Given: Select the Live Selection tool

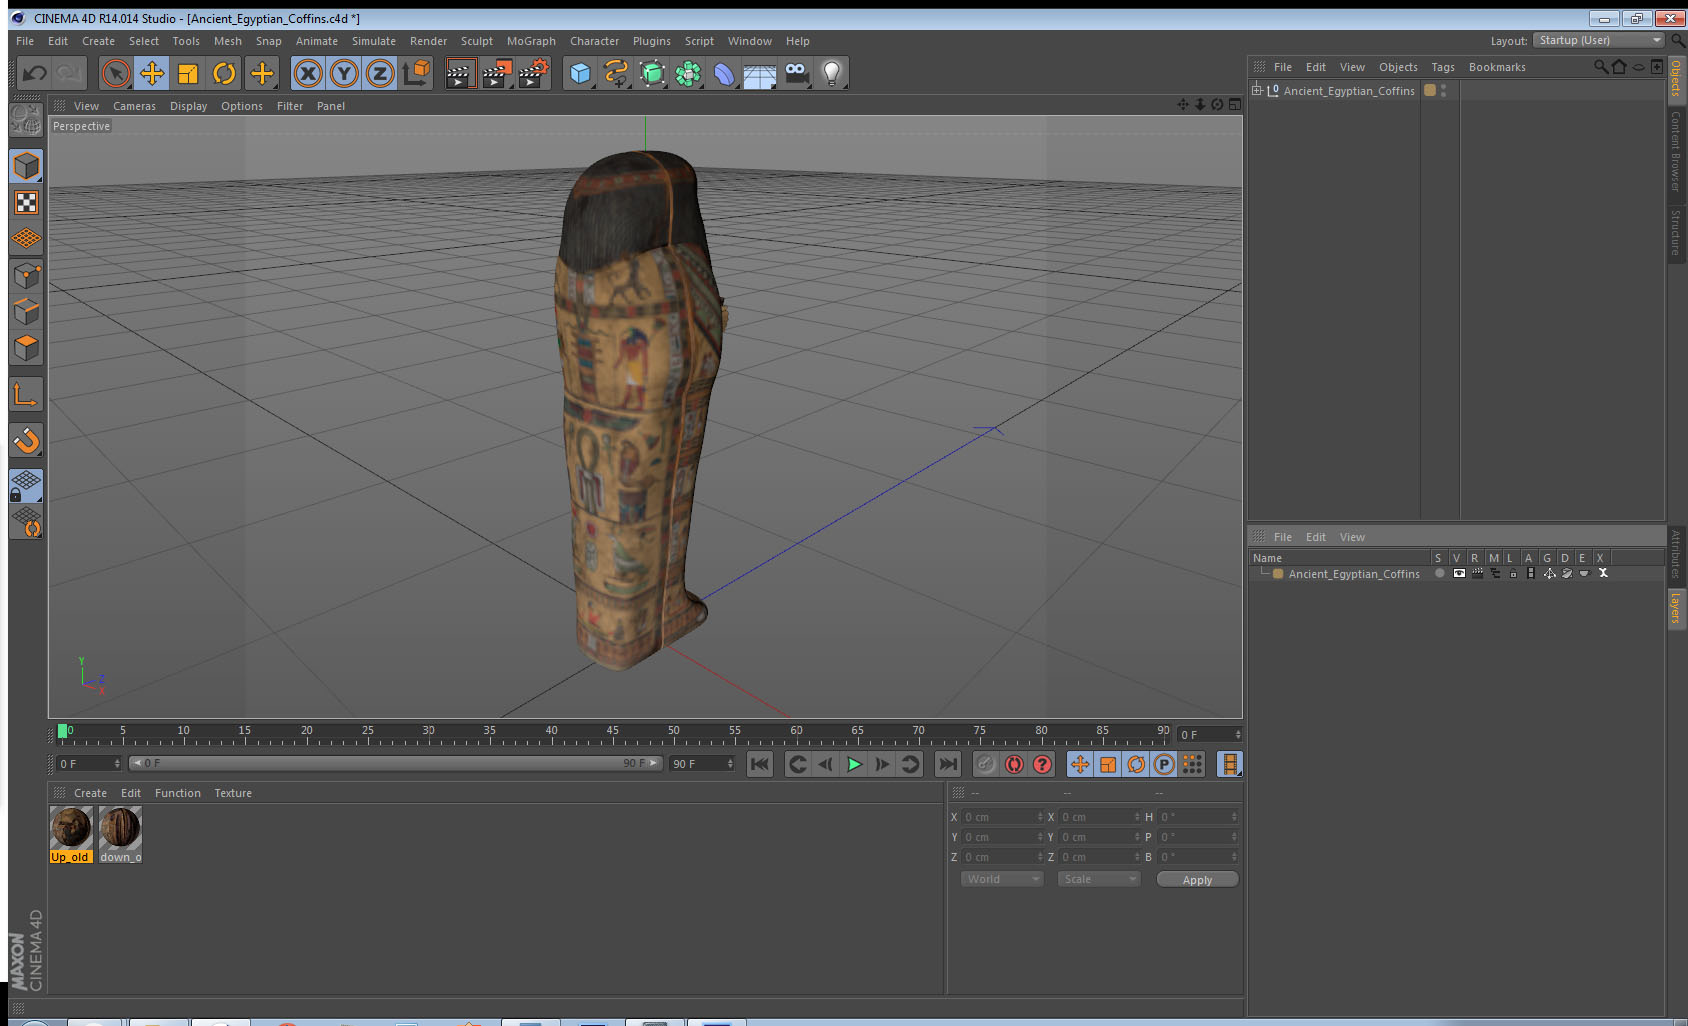Looking at the screenshot, I should (x=116, y=73).
